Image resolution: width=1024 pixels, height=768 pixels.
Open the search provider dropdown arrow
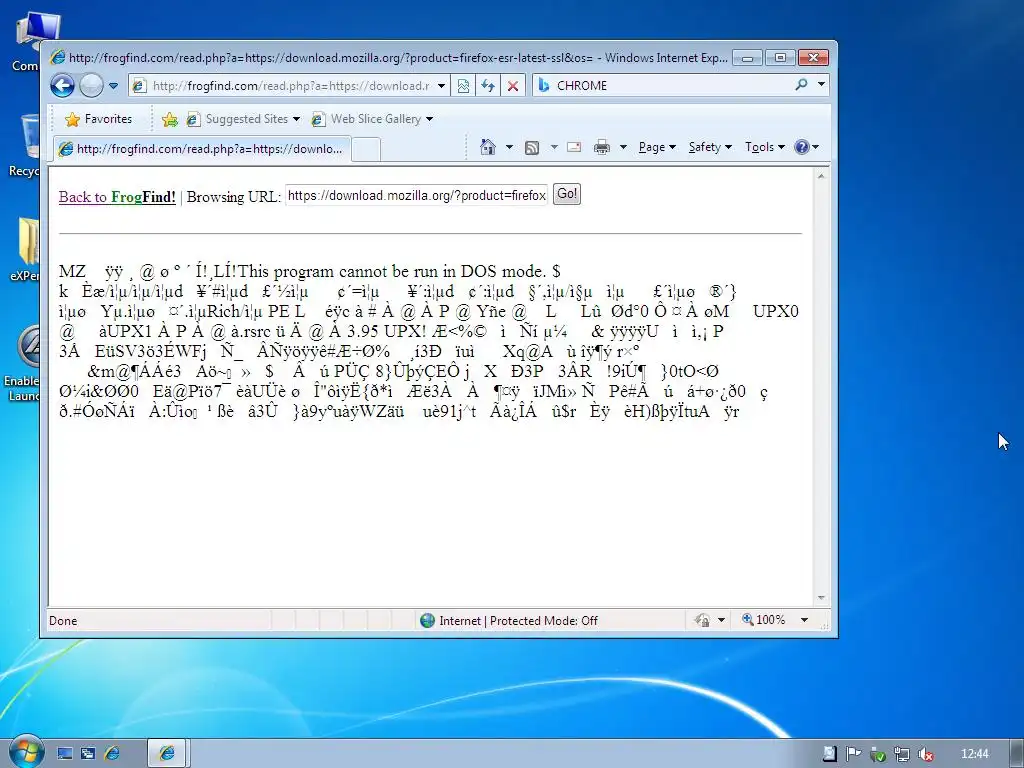click(x=822, y=85)
